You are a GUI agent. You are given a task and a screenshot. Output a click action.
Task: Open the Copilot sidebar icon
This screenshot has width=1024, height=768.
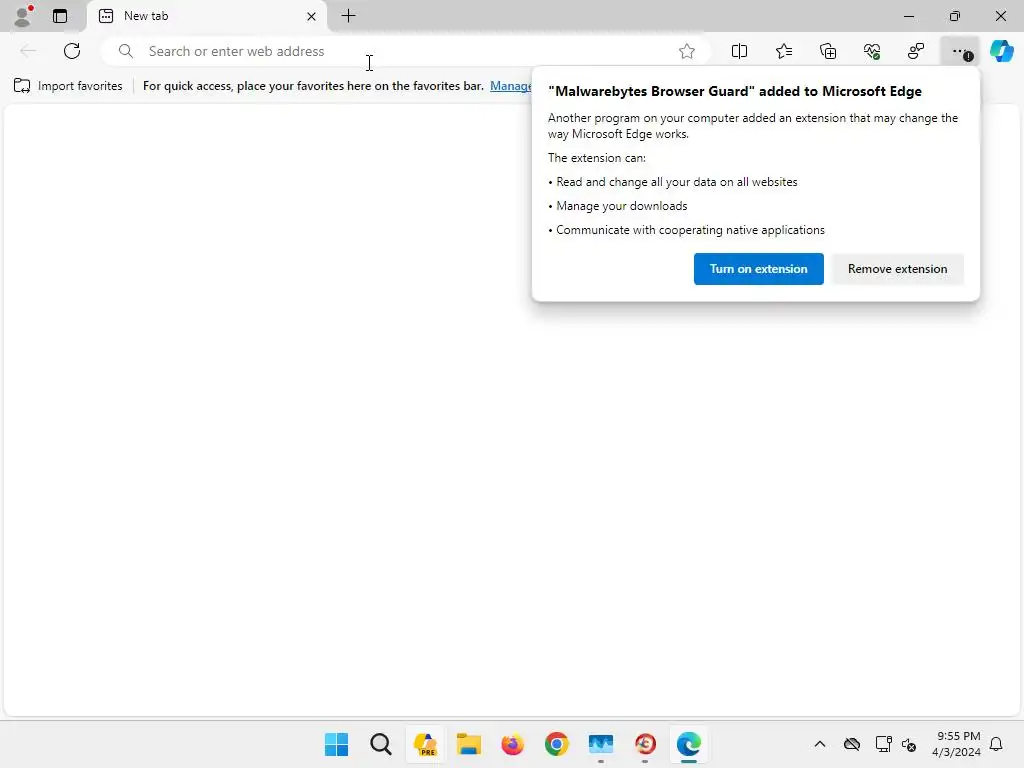[1002, 51]
